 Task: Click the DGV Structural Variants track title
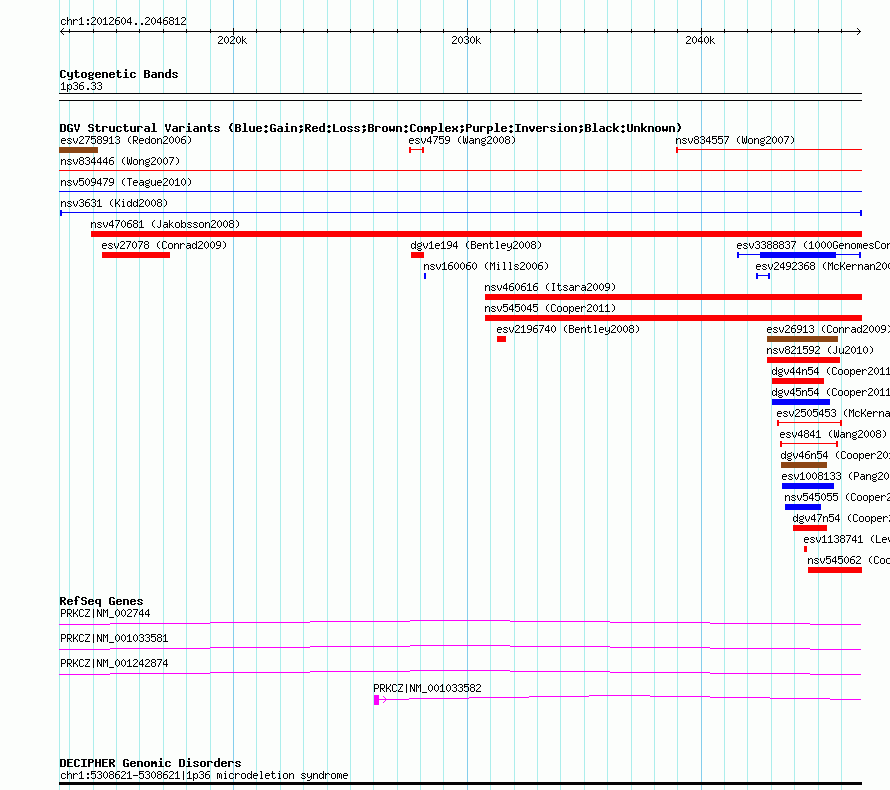[x=371, y=128]
